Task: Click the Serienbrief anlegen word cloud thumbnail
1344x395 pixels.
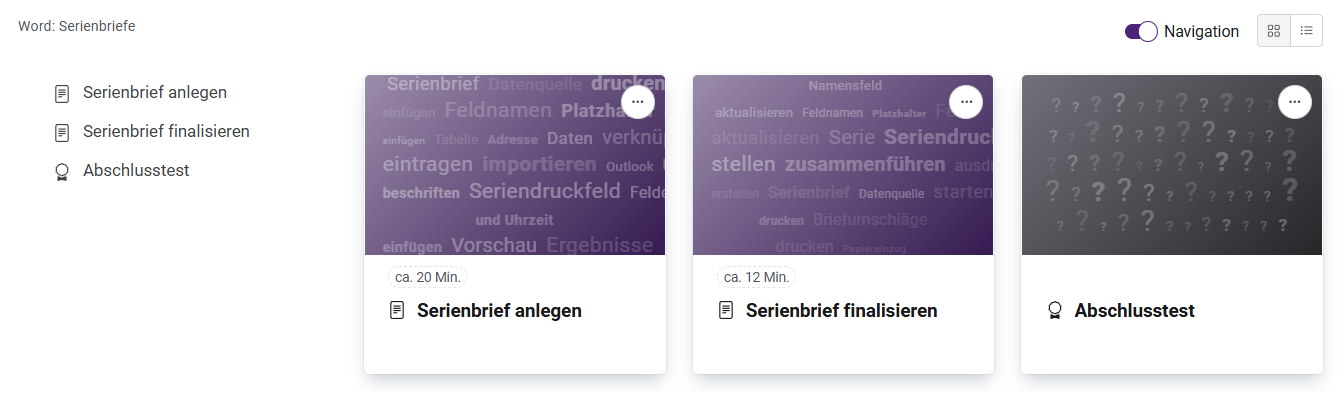Action: (x=515, y=165)
